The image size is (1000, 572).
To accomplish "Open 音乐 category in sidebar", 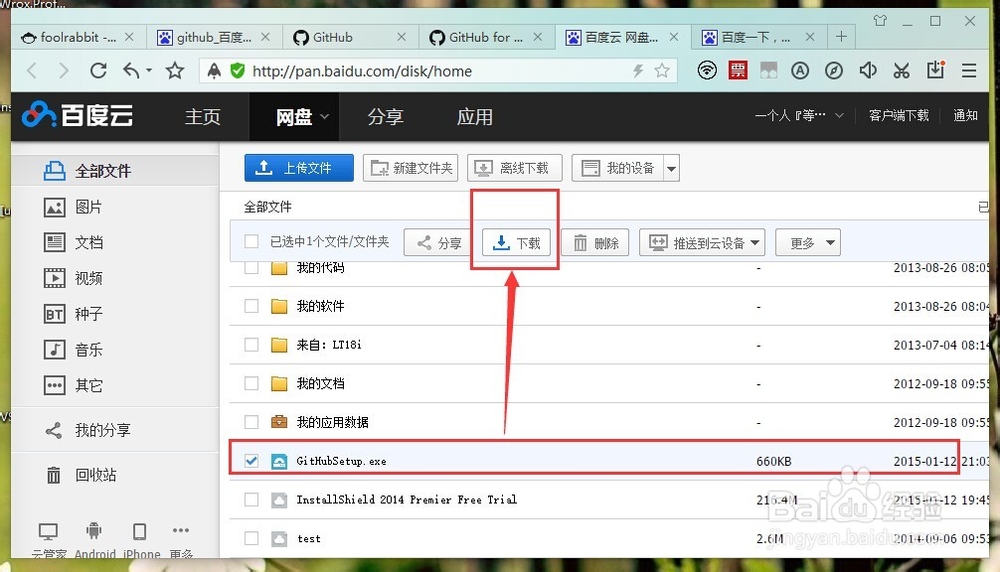I will tap(73, 349).
